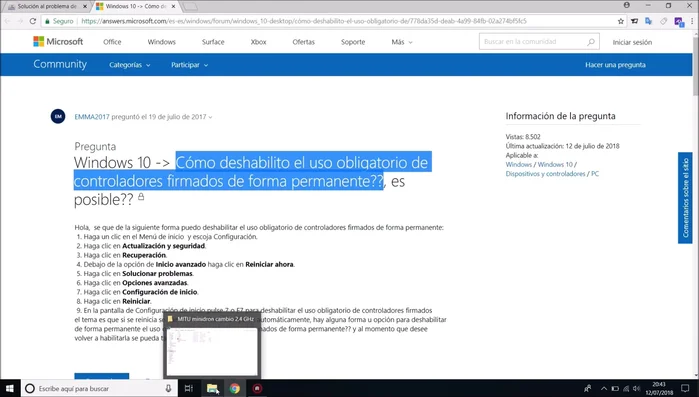Open the Windows category link
The height and width of the screenshot is (397, 699).
(518, 164)
